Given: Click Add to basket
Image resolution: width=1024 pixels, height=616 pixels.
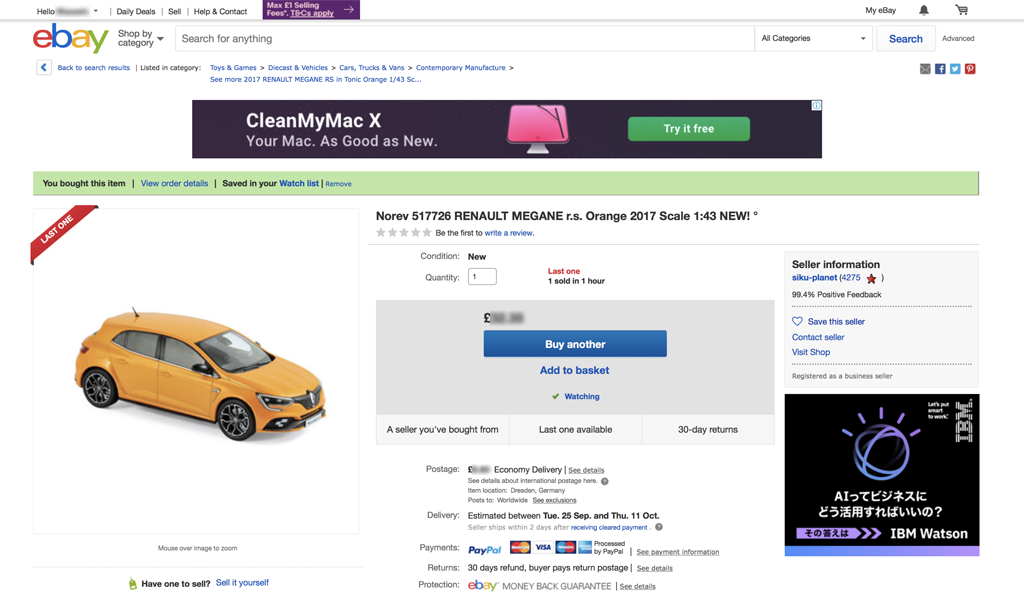Looking at the screenshot, I should 575,370.
